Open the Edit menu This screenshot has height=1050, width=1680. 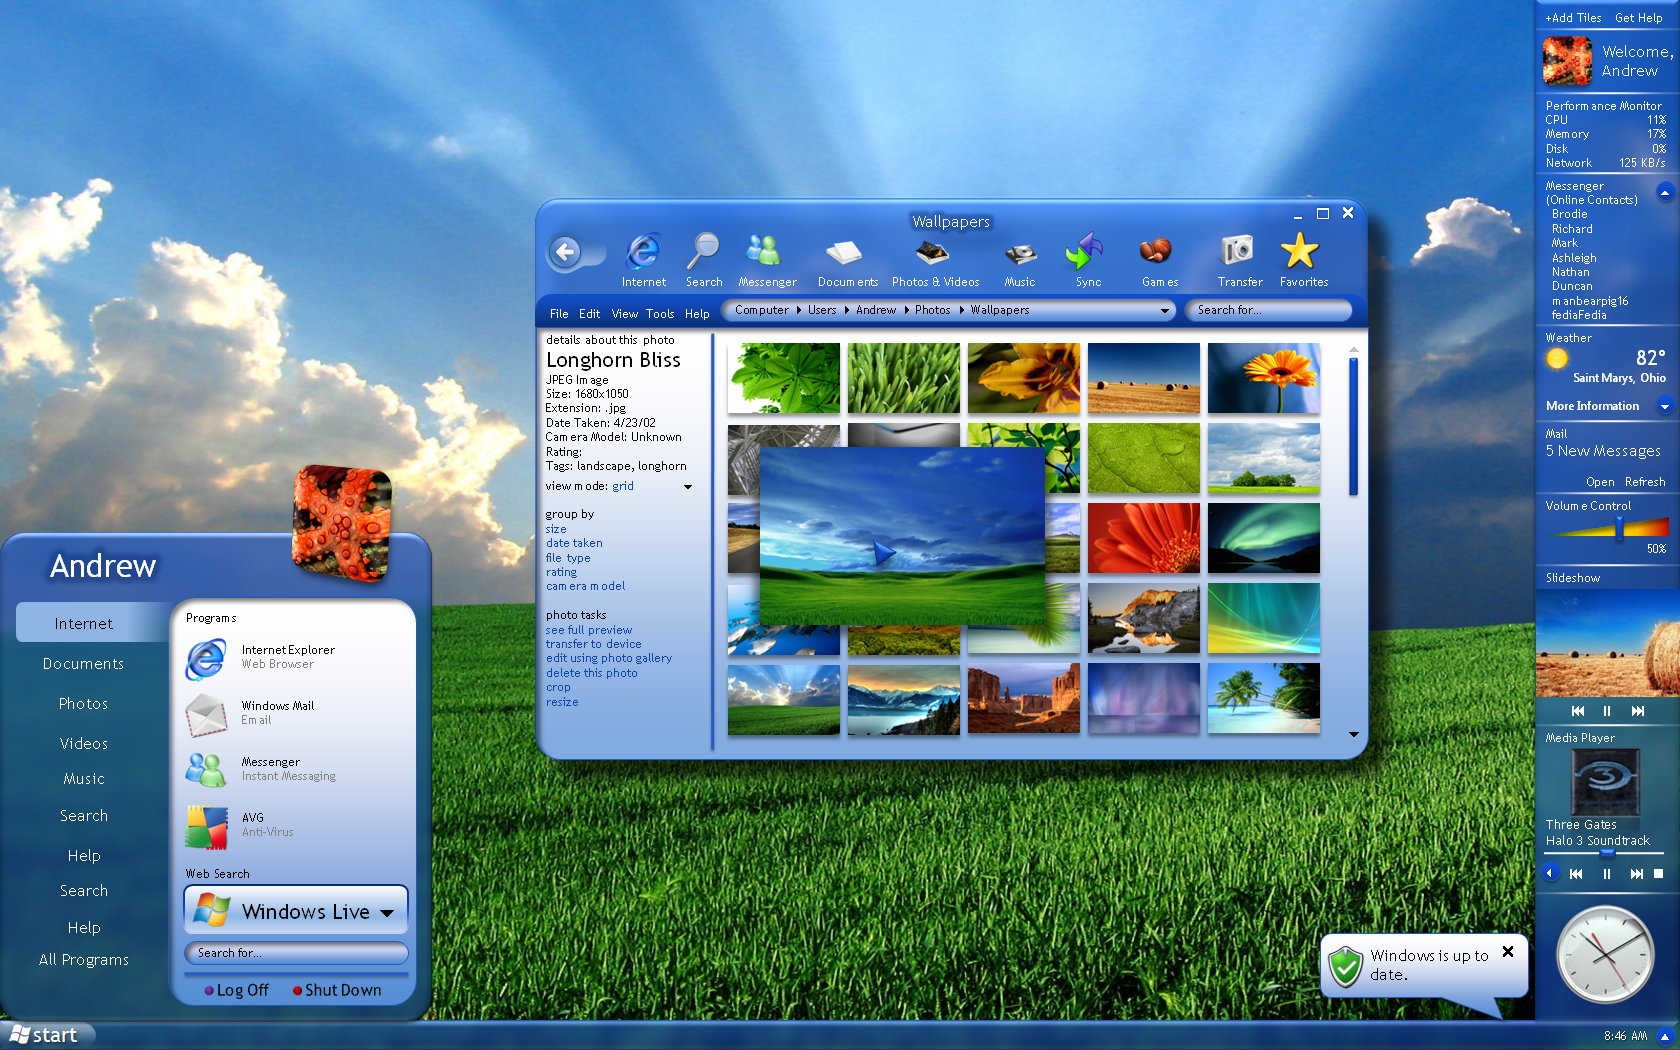(589, 314)
